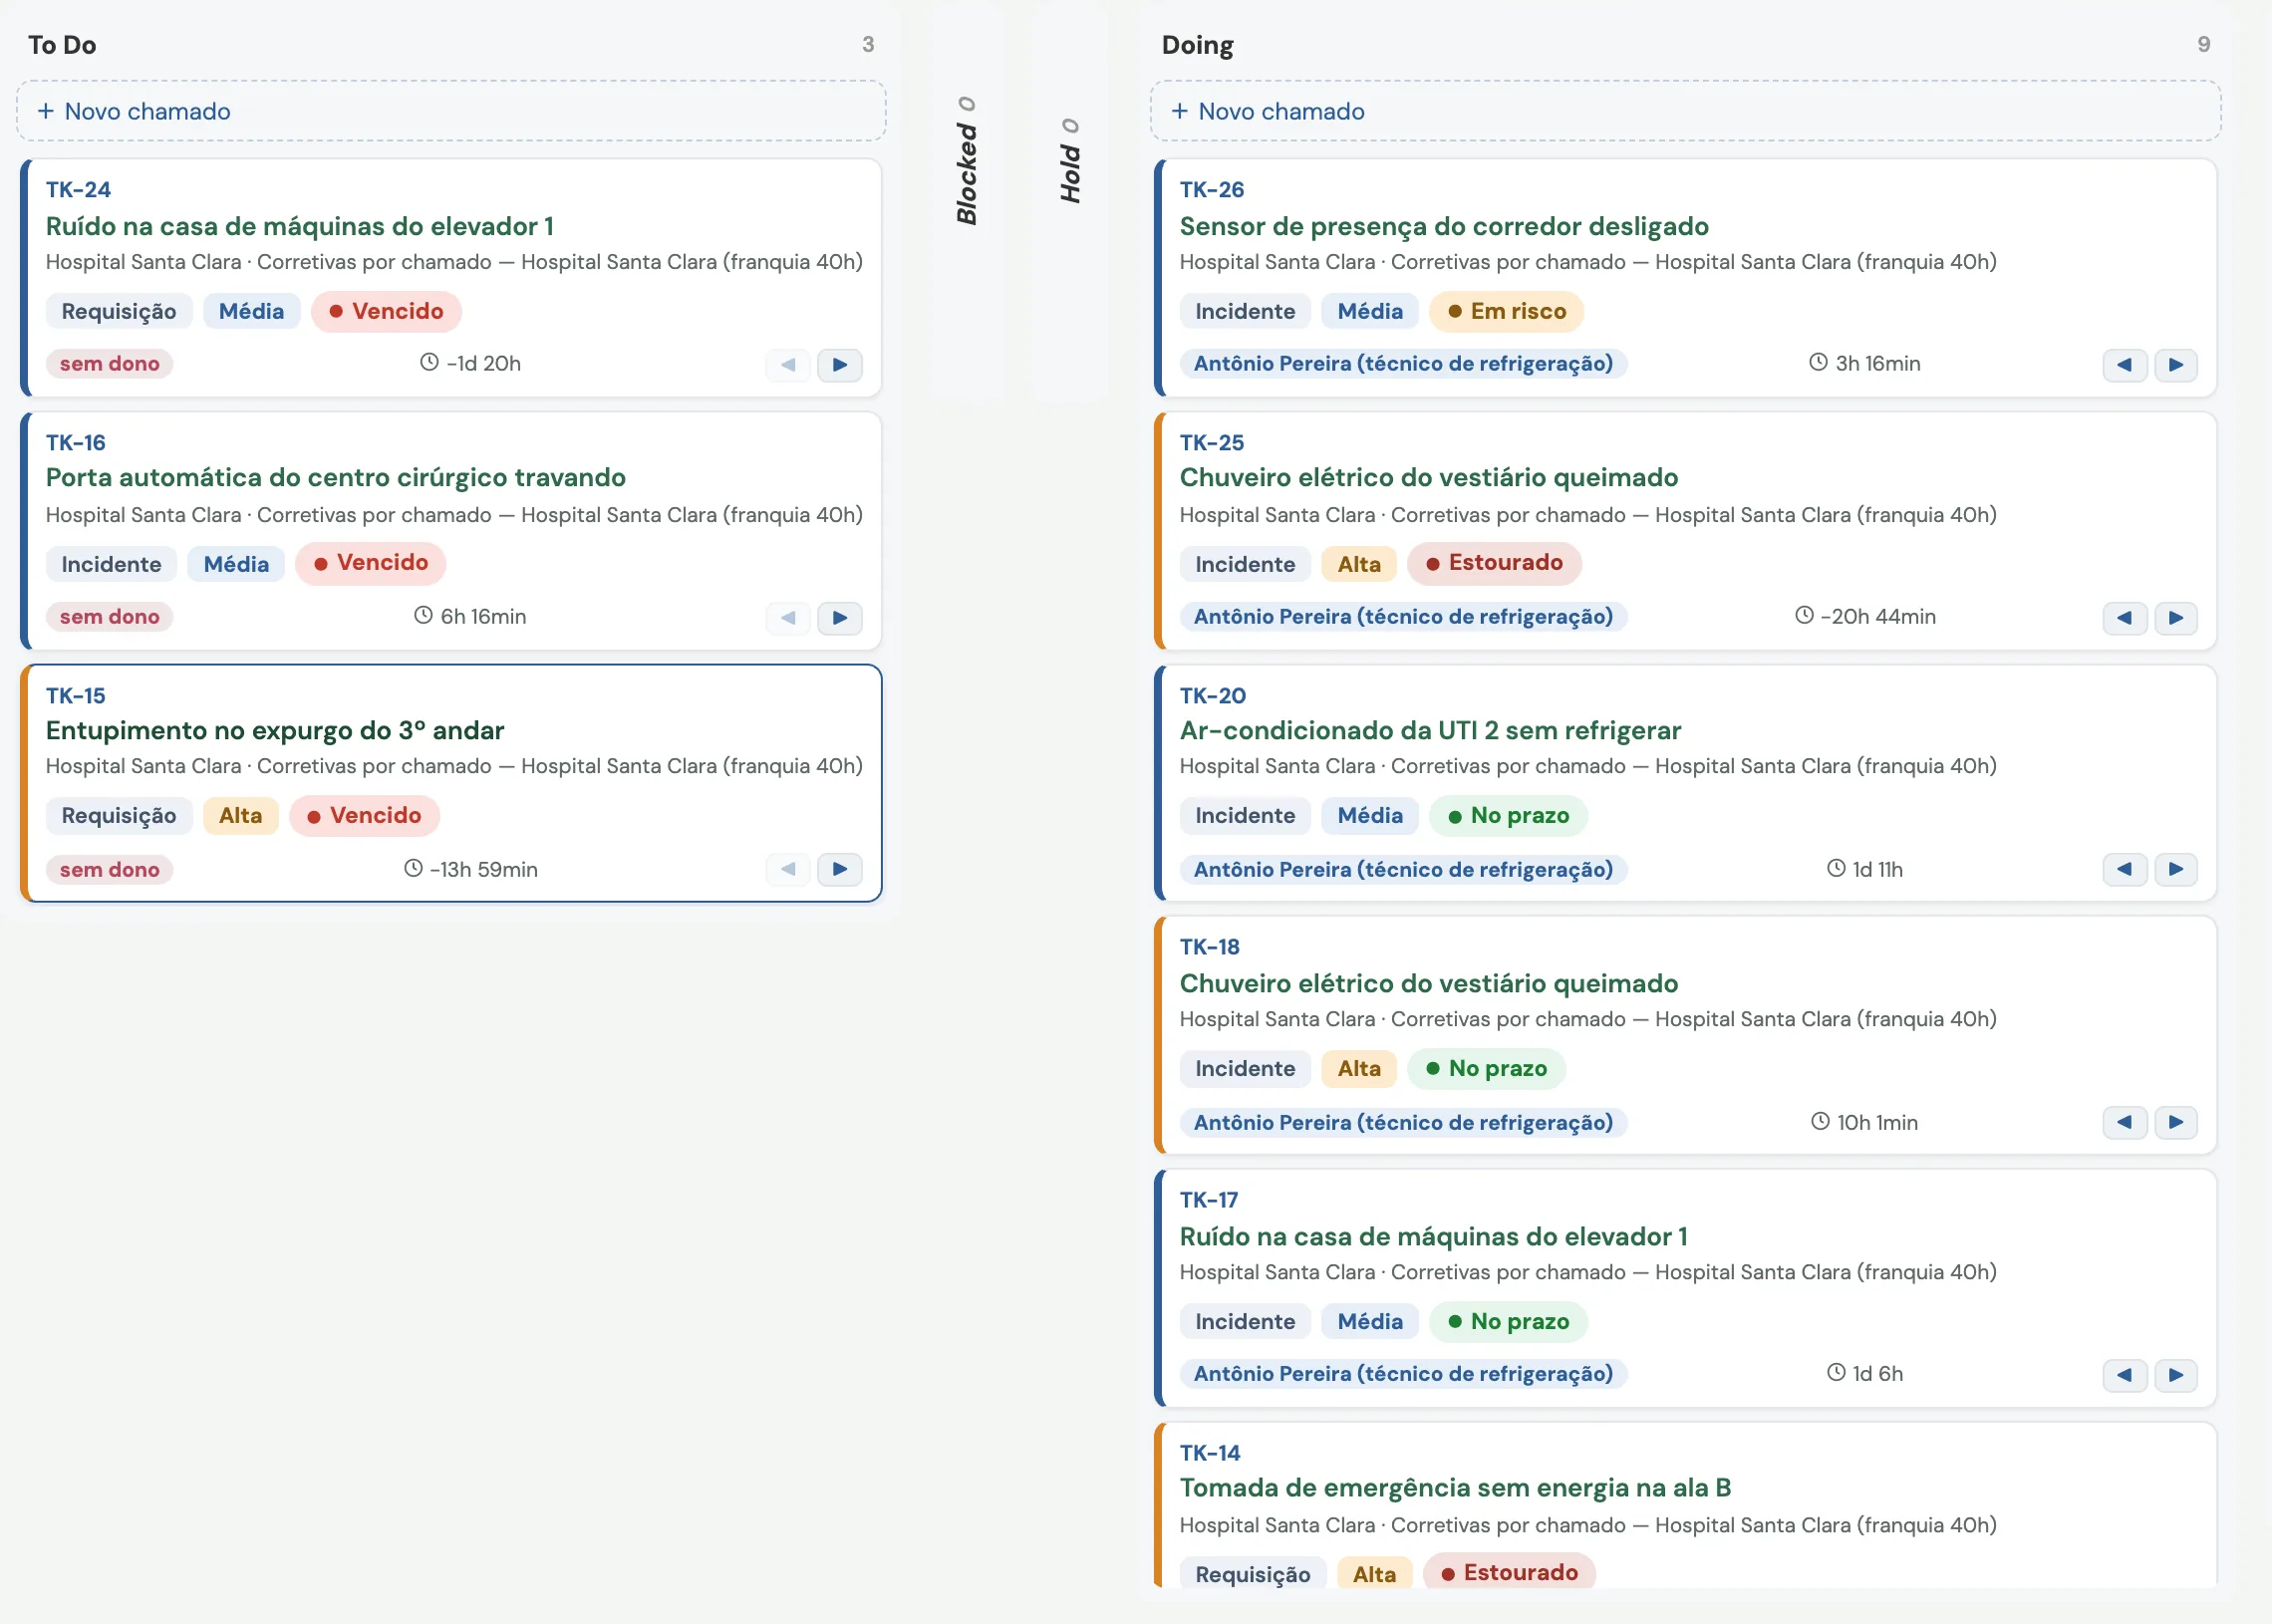Click Antônio Pereira assignee on TK-18
This screenshot has width=2272, height=1624.
click(1403, 1122)
